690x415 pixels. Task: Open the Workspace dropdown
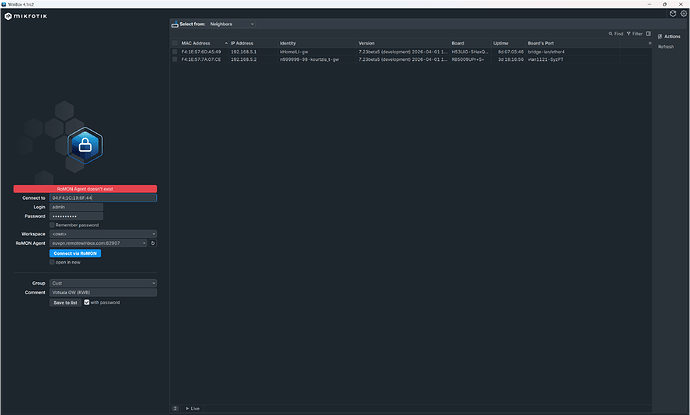point(103,234)
